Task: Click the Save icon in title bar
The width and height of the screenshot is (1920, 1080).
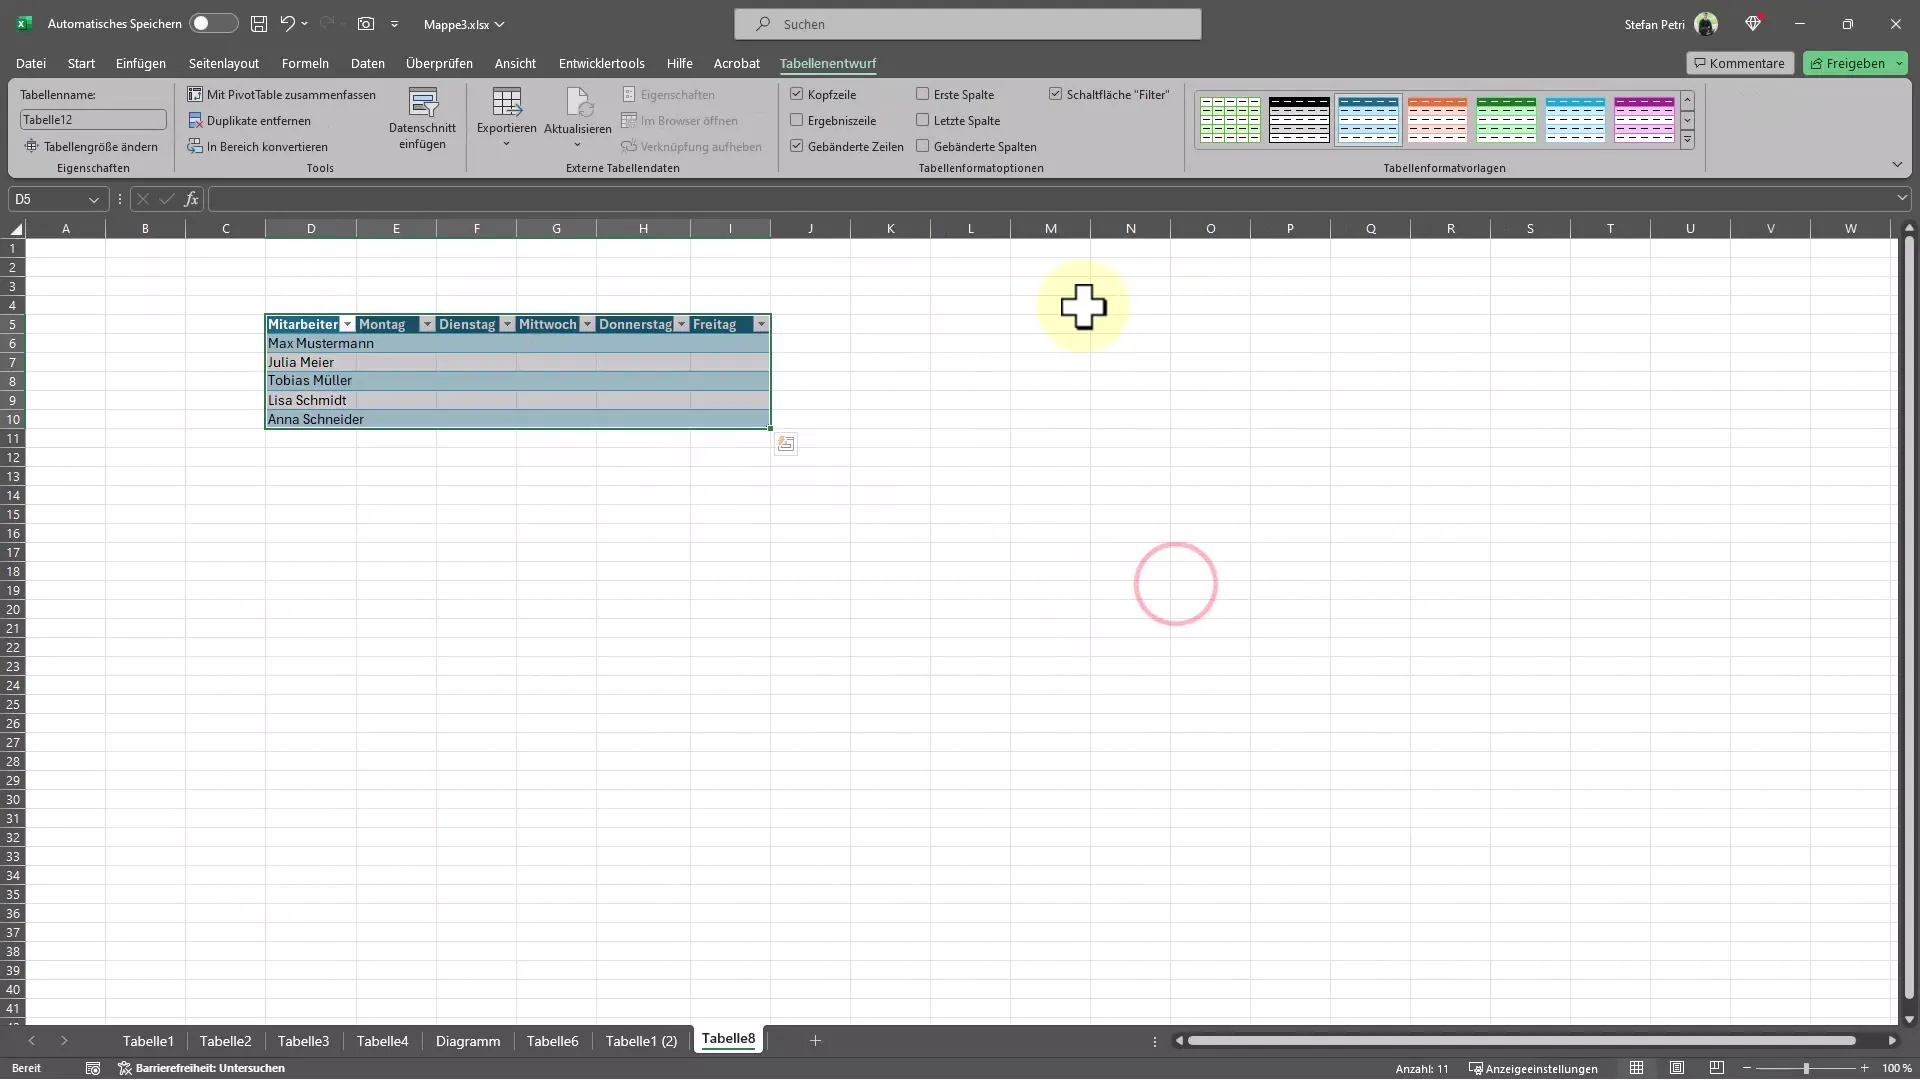Action: coord(259,24)
